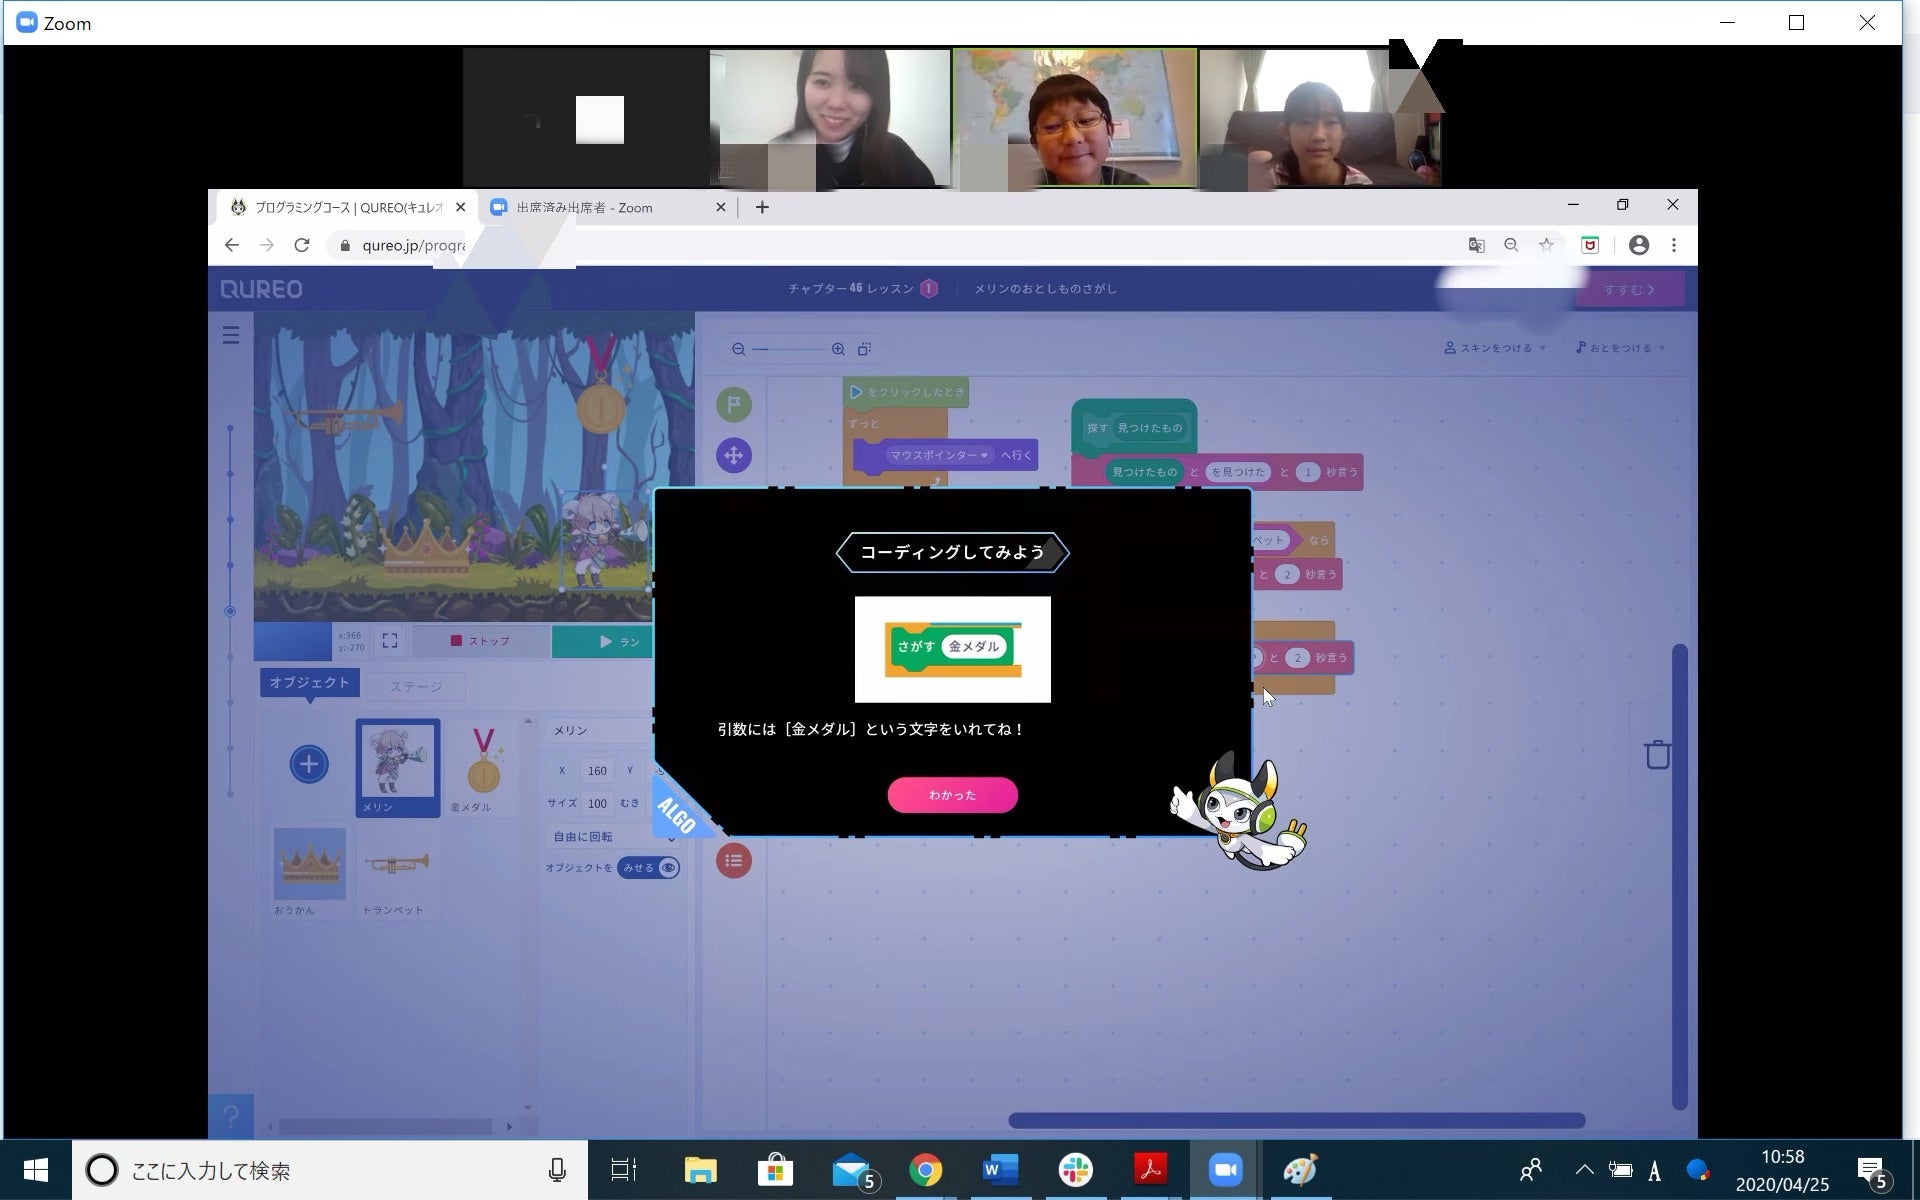
Task: Toggle stage fullscreen icon
Action: 390,641
